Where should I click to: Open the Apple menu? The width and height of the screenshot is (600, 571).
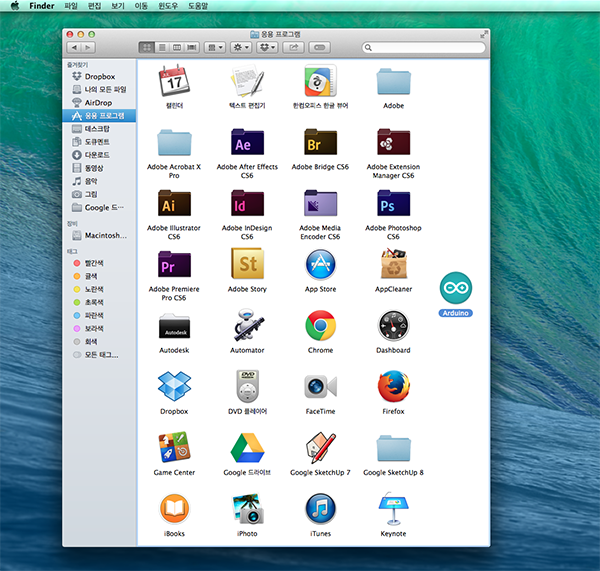click(15, 6)
